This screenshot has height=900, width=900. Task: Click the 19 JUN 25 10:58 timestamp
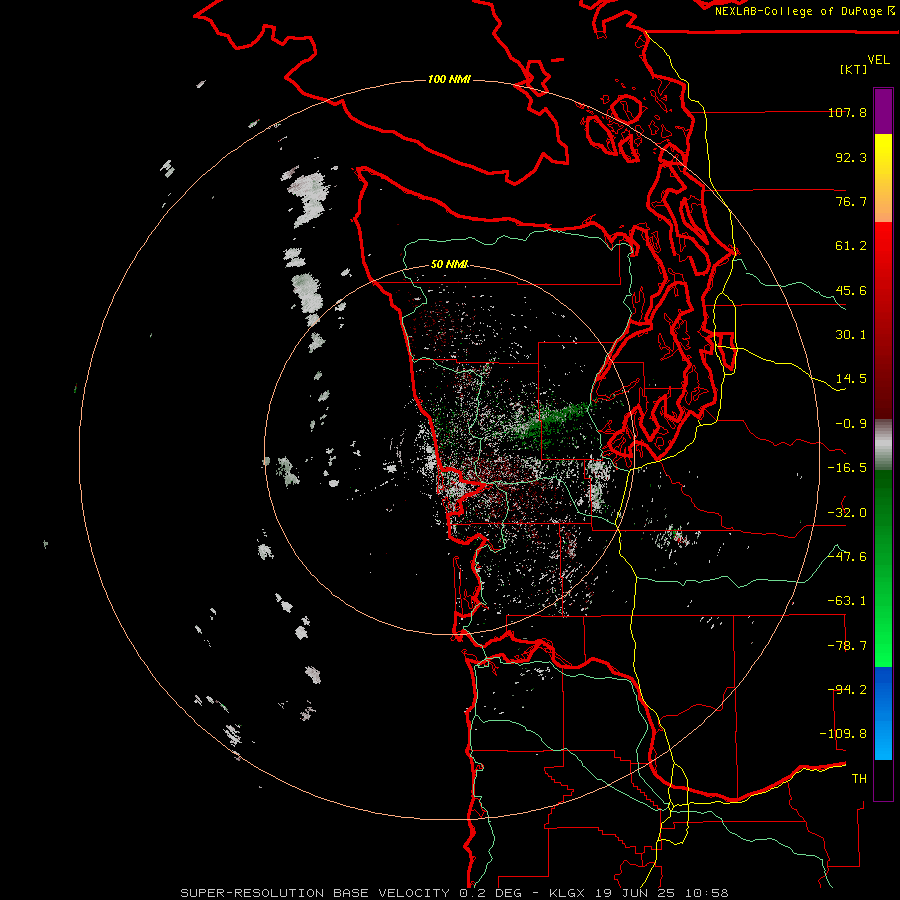coord(660,893)
